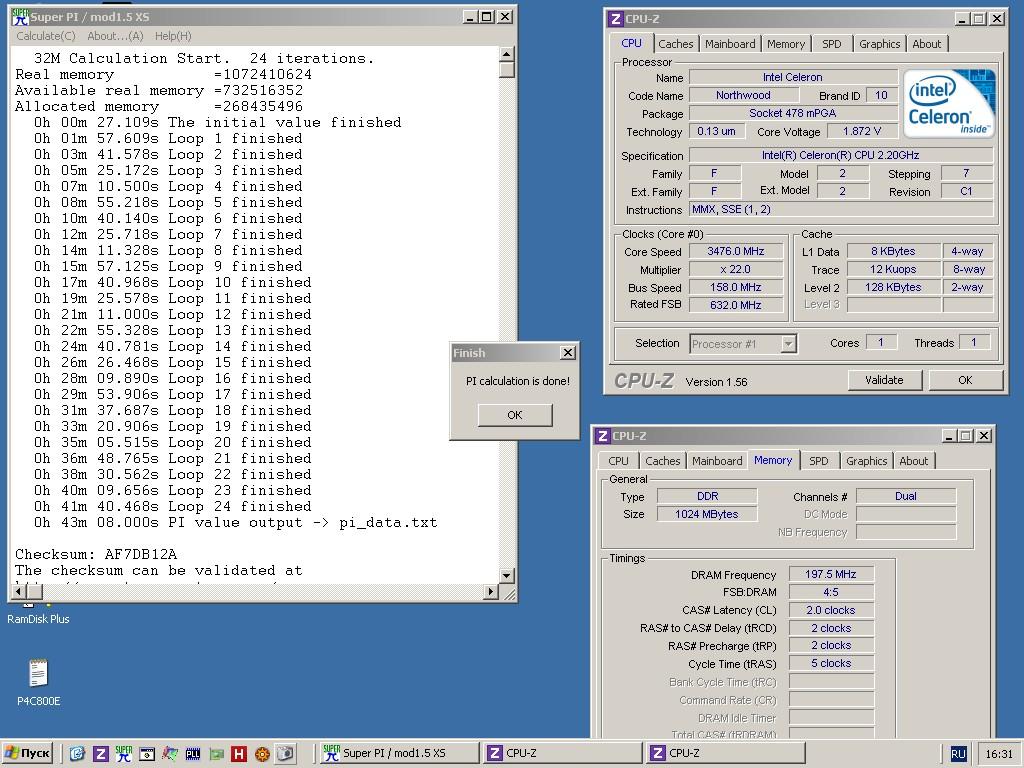This screenshot has height=768, width=1024.
Task: Open the About...(A) menu in Super PI
Action: tap(115, 36)
